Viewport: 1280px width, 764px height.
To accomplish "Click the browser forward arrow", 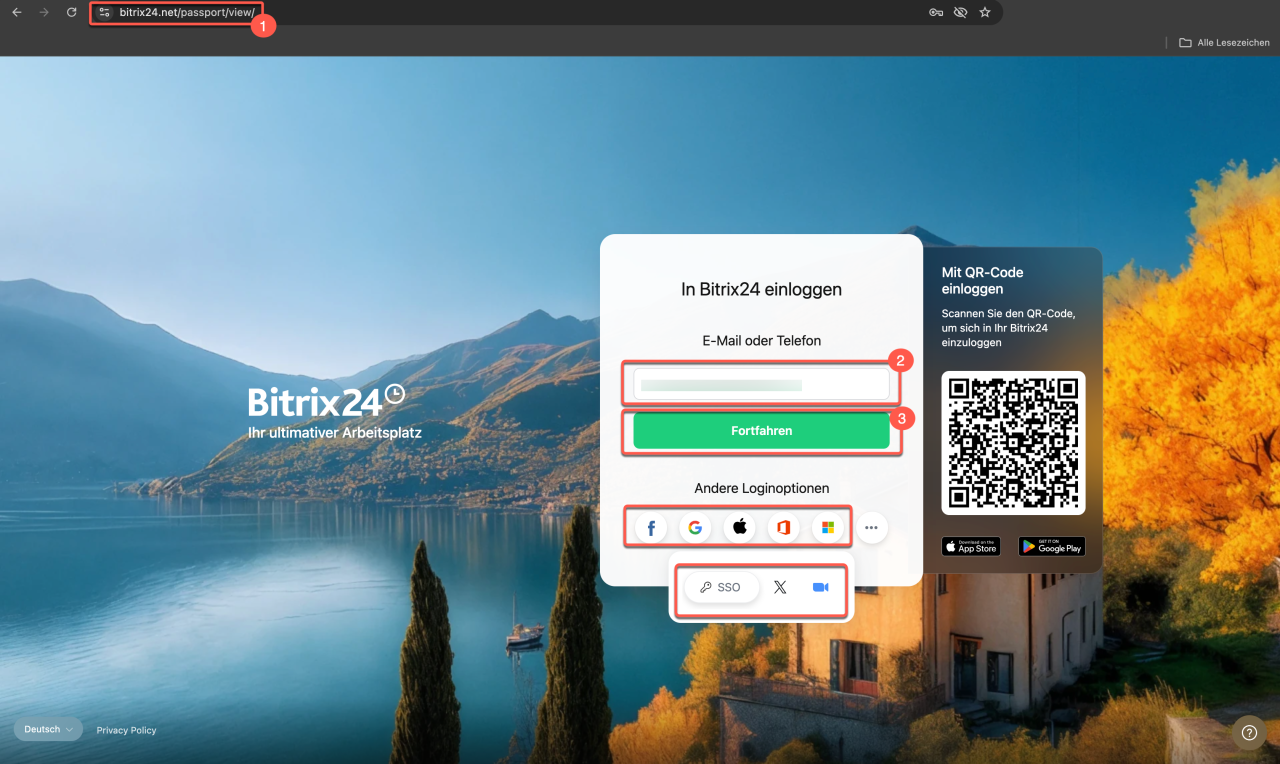I will point(44,12).
